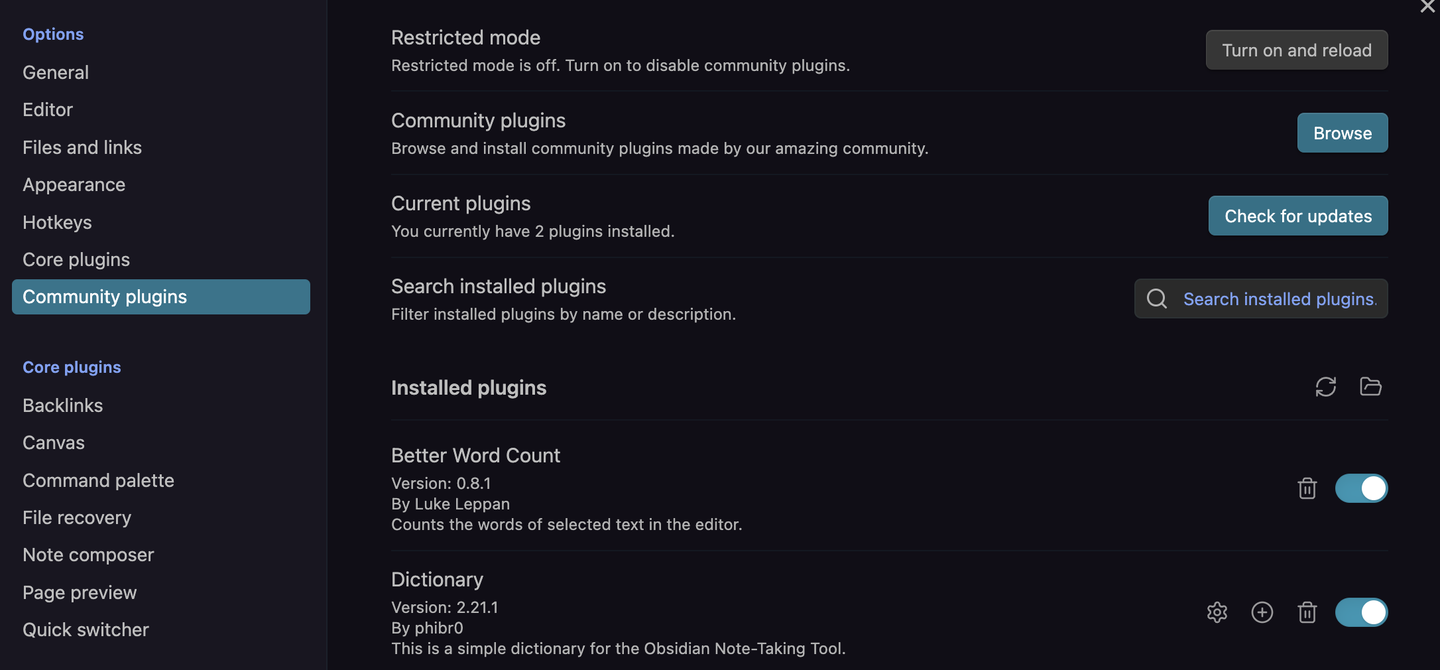Disable the Better Word Count plugin

tap(1361, 488)
